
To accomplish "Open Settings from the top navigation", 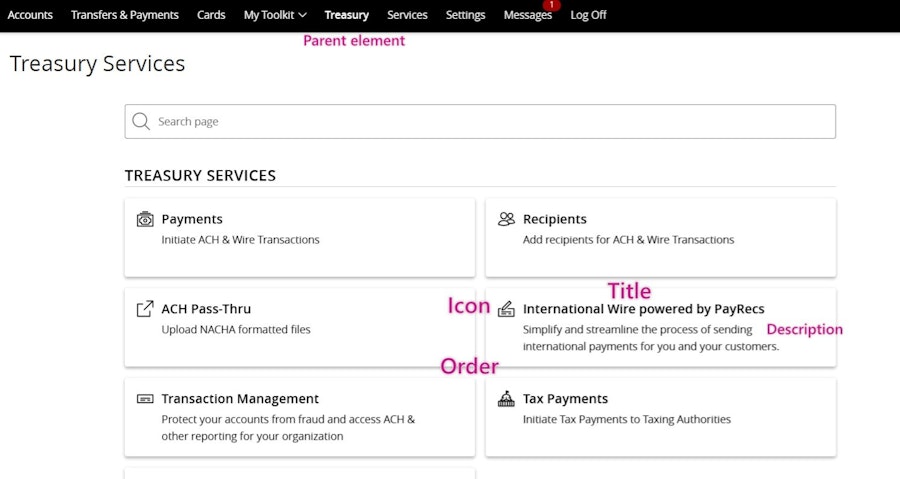I will [465, 15].
